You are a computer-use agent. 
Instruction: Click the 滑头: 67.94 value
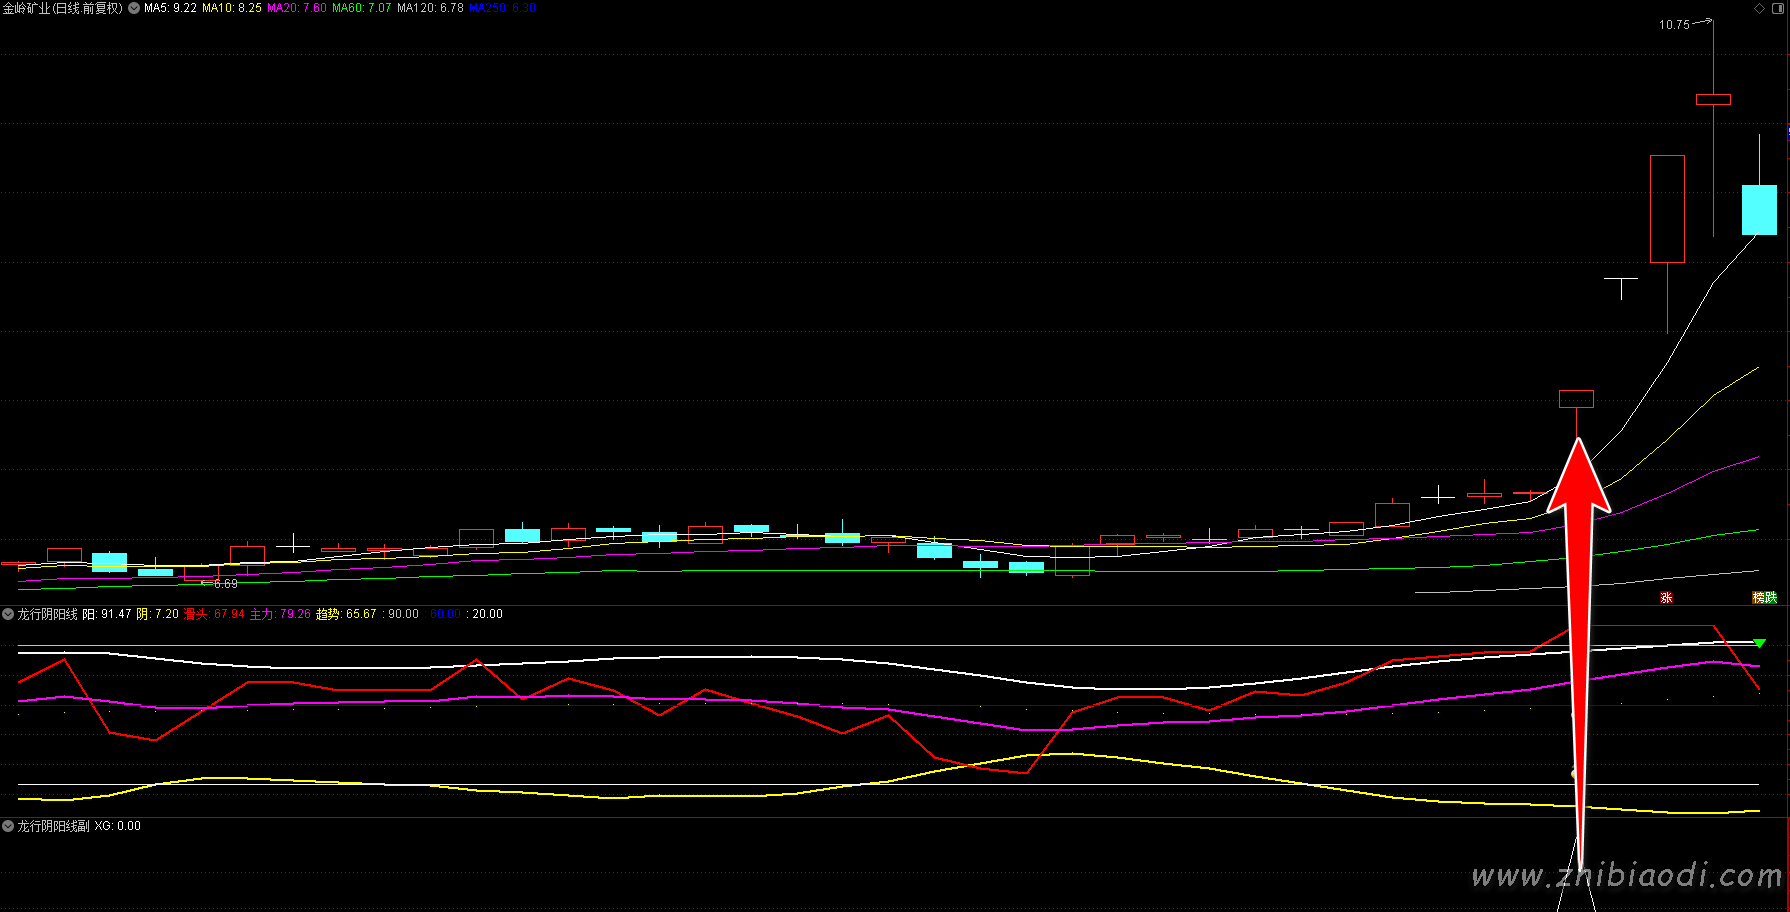pyautogui.click(x=214, y=614)
